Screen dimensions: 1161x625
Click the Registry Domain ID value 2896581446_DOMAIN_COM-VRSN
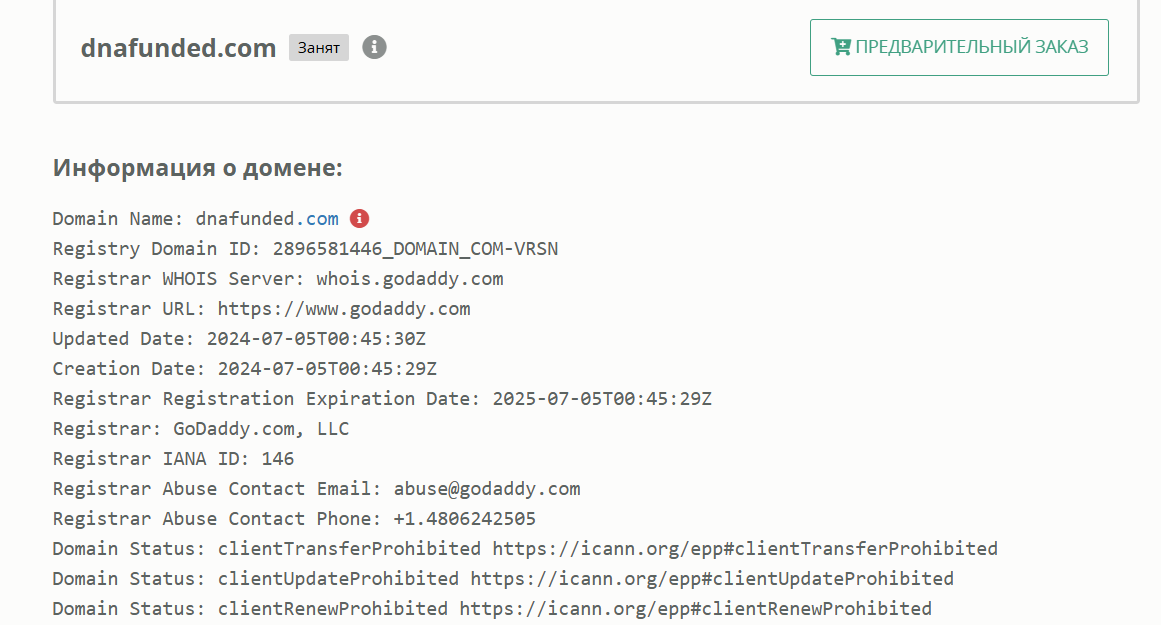click(x=415, y=249)
